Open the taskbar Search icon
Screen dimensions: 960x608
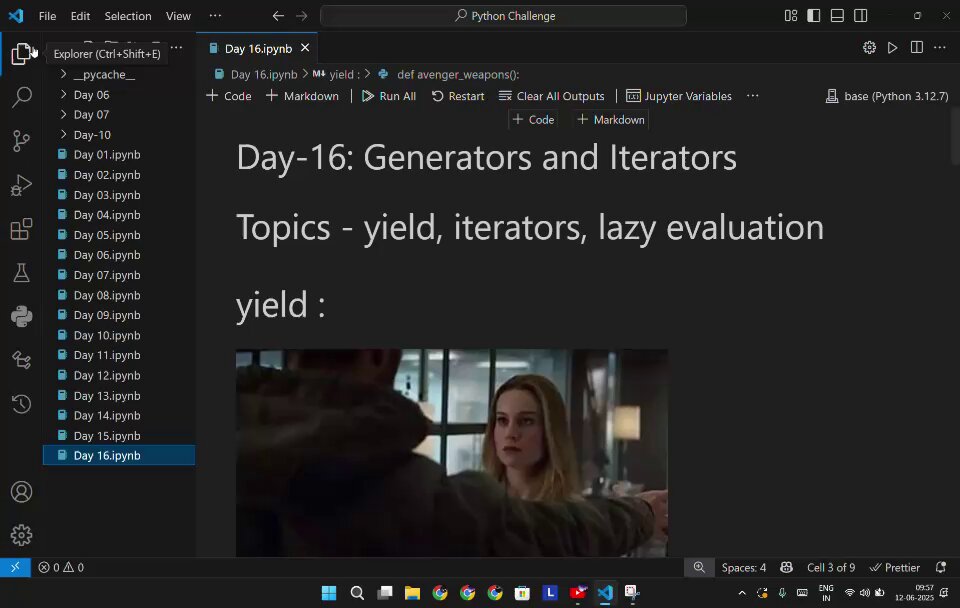pyautogui.click(x=357, y=593)
